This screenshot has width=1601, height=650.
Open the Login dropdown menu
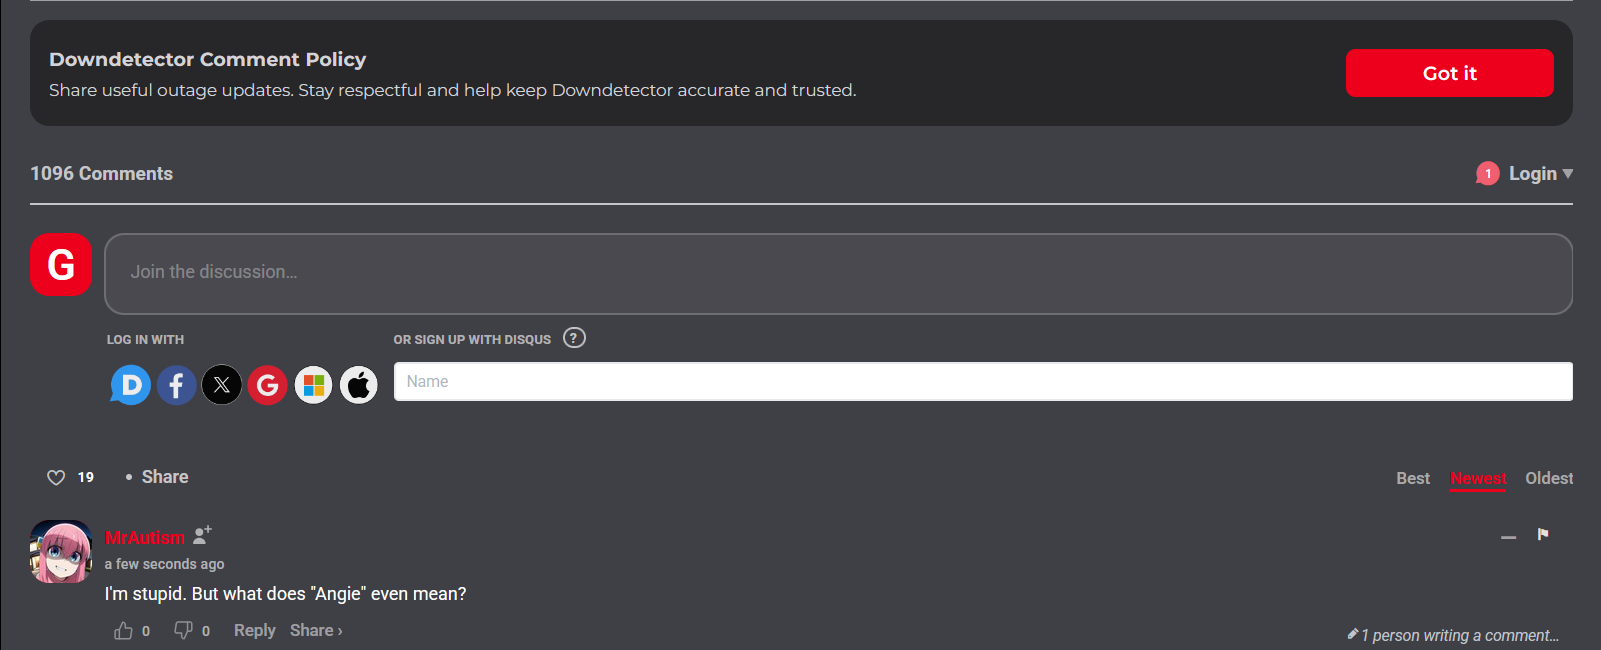coord(1541,174)
